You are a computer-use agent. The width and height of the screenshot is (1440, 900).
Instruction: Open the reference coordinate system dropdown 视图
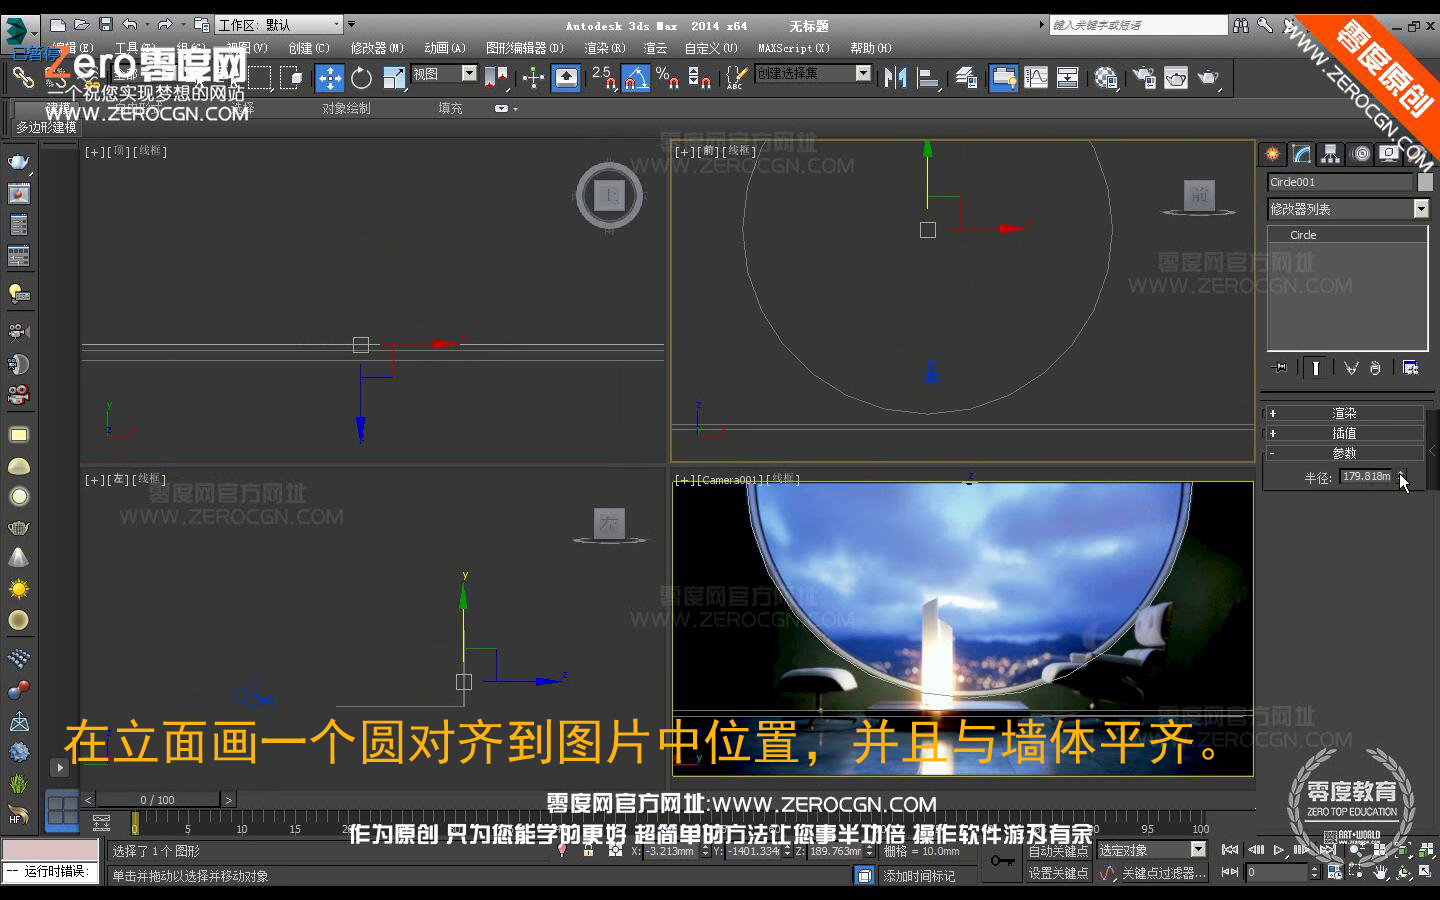444,74
